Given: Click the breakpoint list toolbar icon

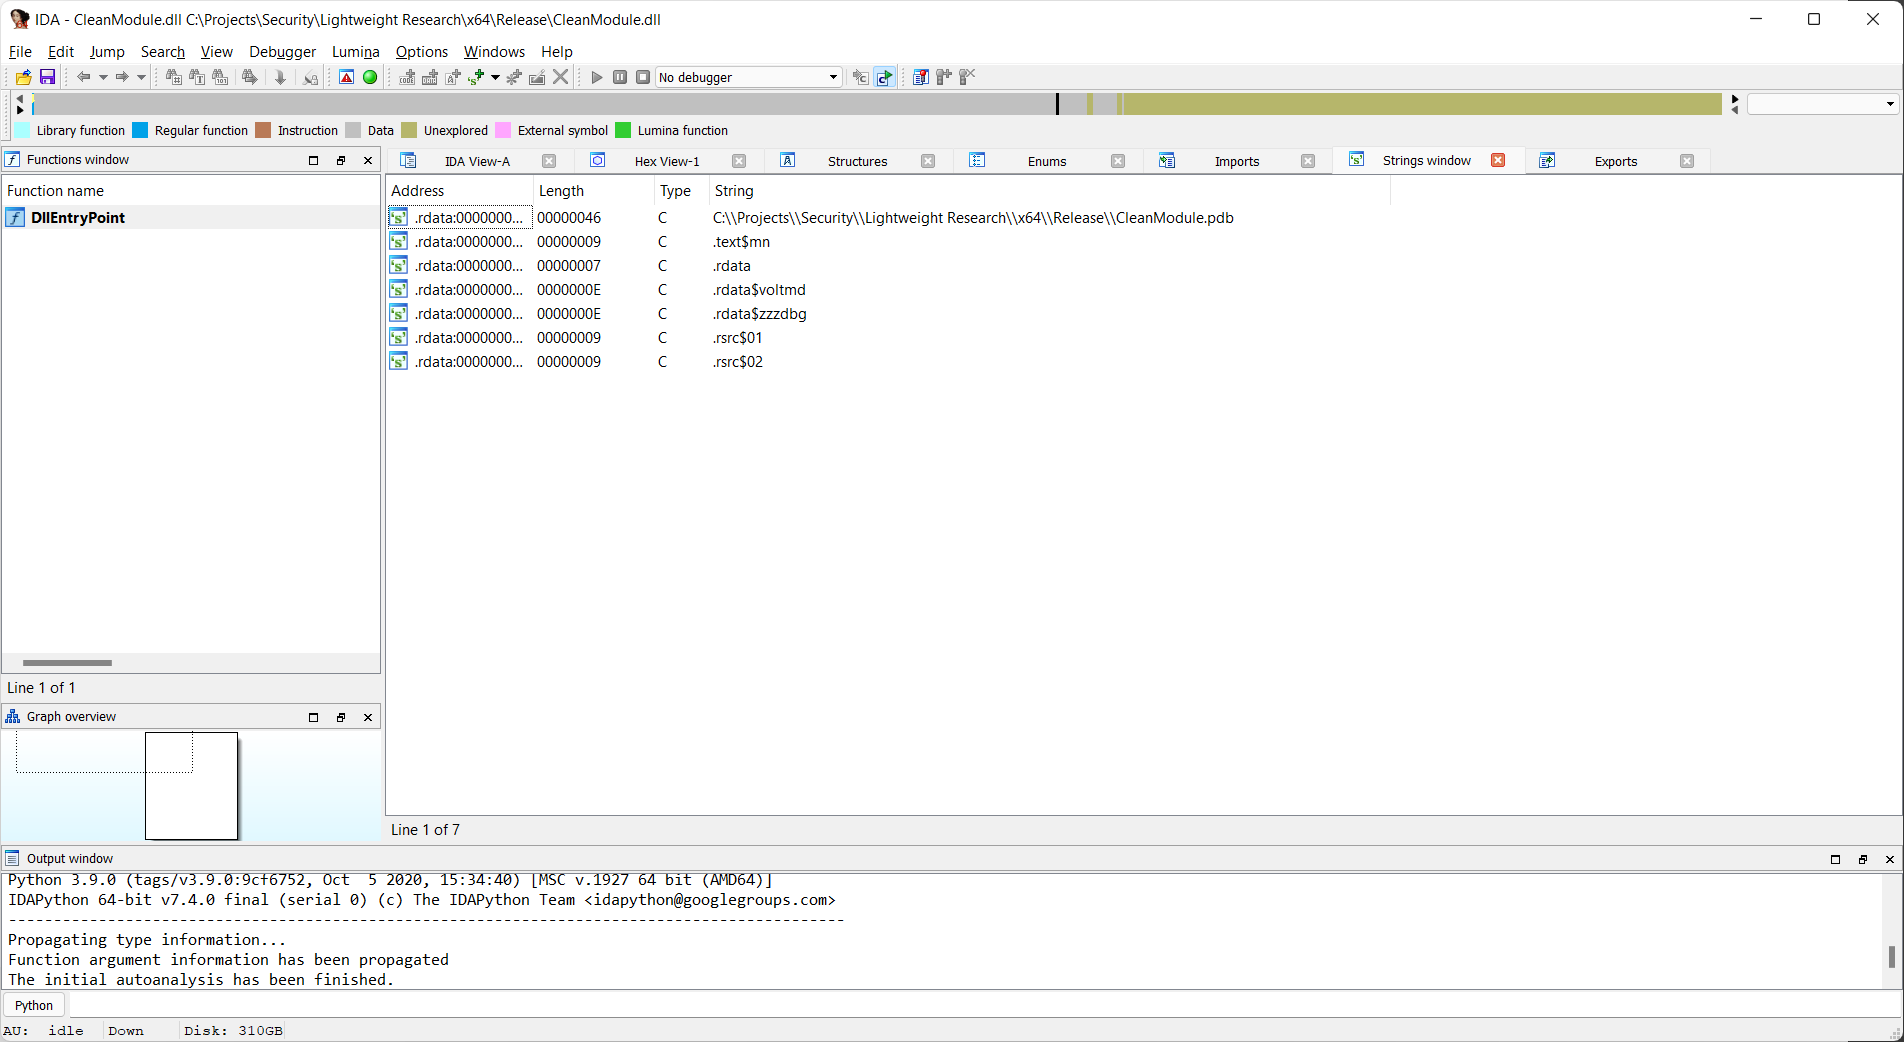Looking at the screenshot, I should 920,77.
